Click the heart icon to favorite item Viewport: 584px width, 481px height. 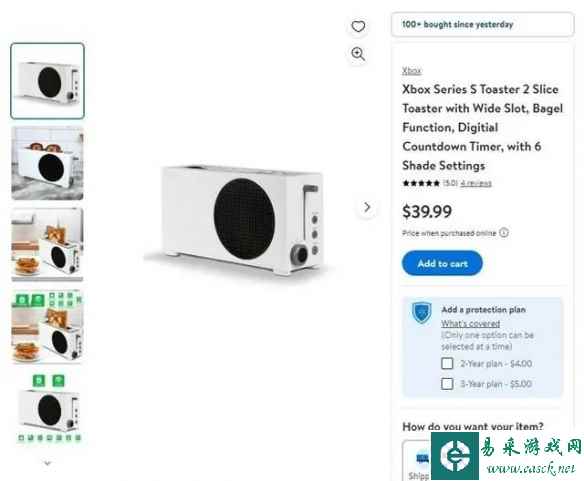point(358,26)
